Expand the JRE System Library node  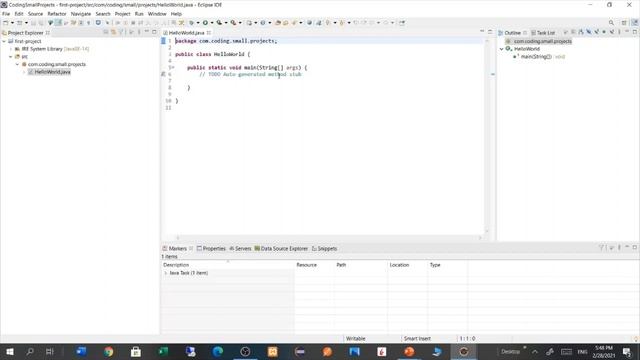(x=11, y=49)
